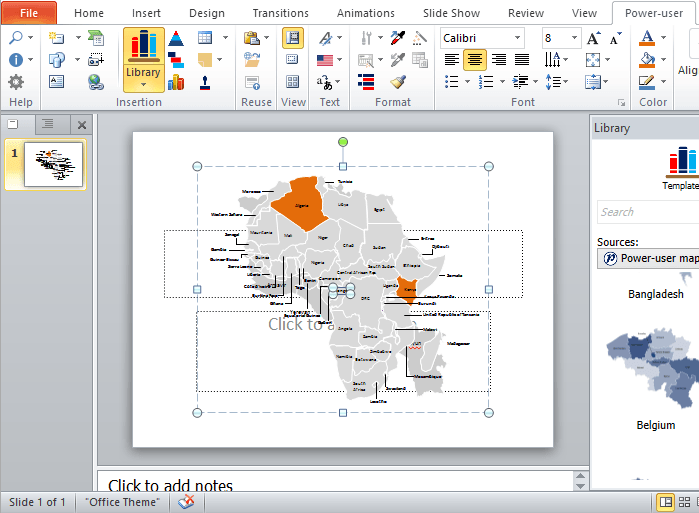
Task: Open outline pen color picker
Action: (647, 82)
